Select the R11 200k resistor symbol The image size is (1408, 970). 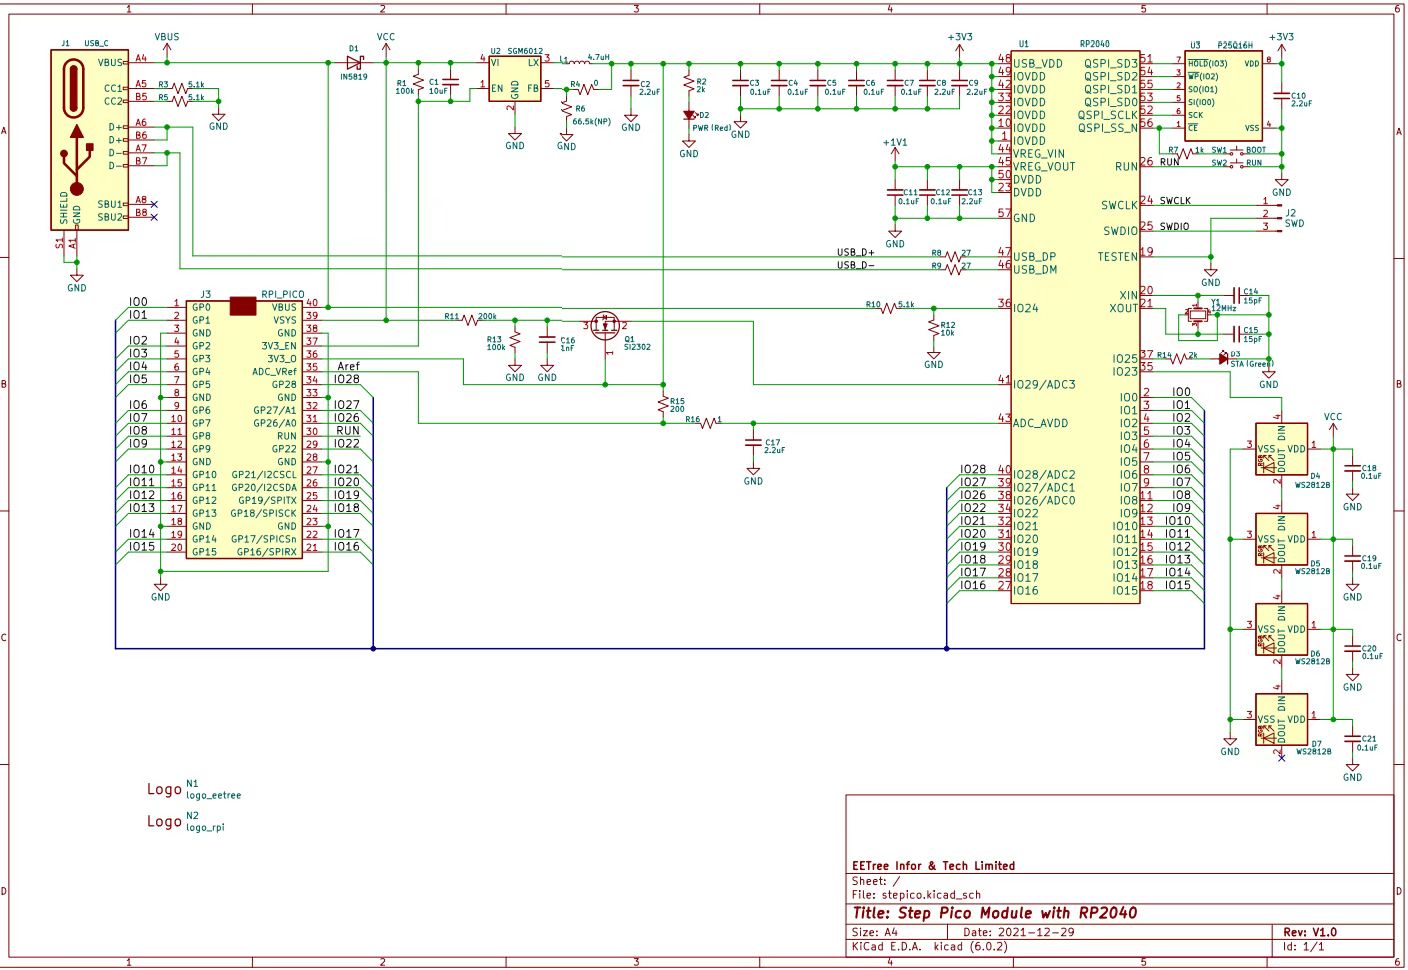coord(471,320)
